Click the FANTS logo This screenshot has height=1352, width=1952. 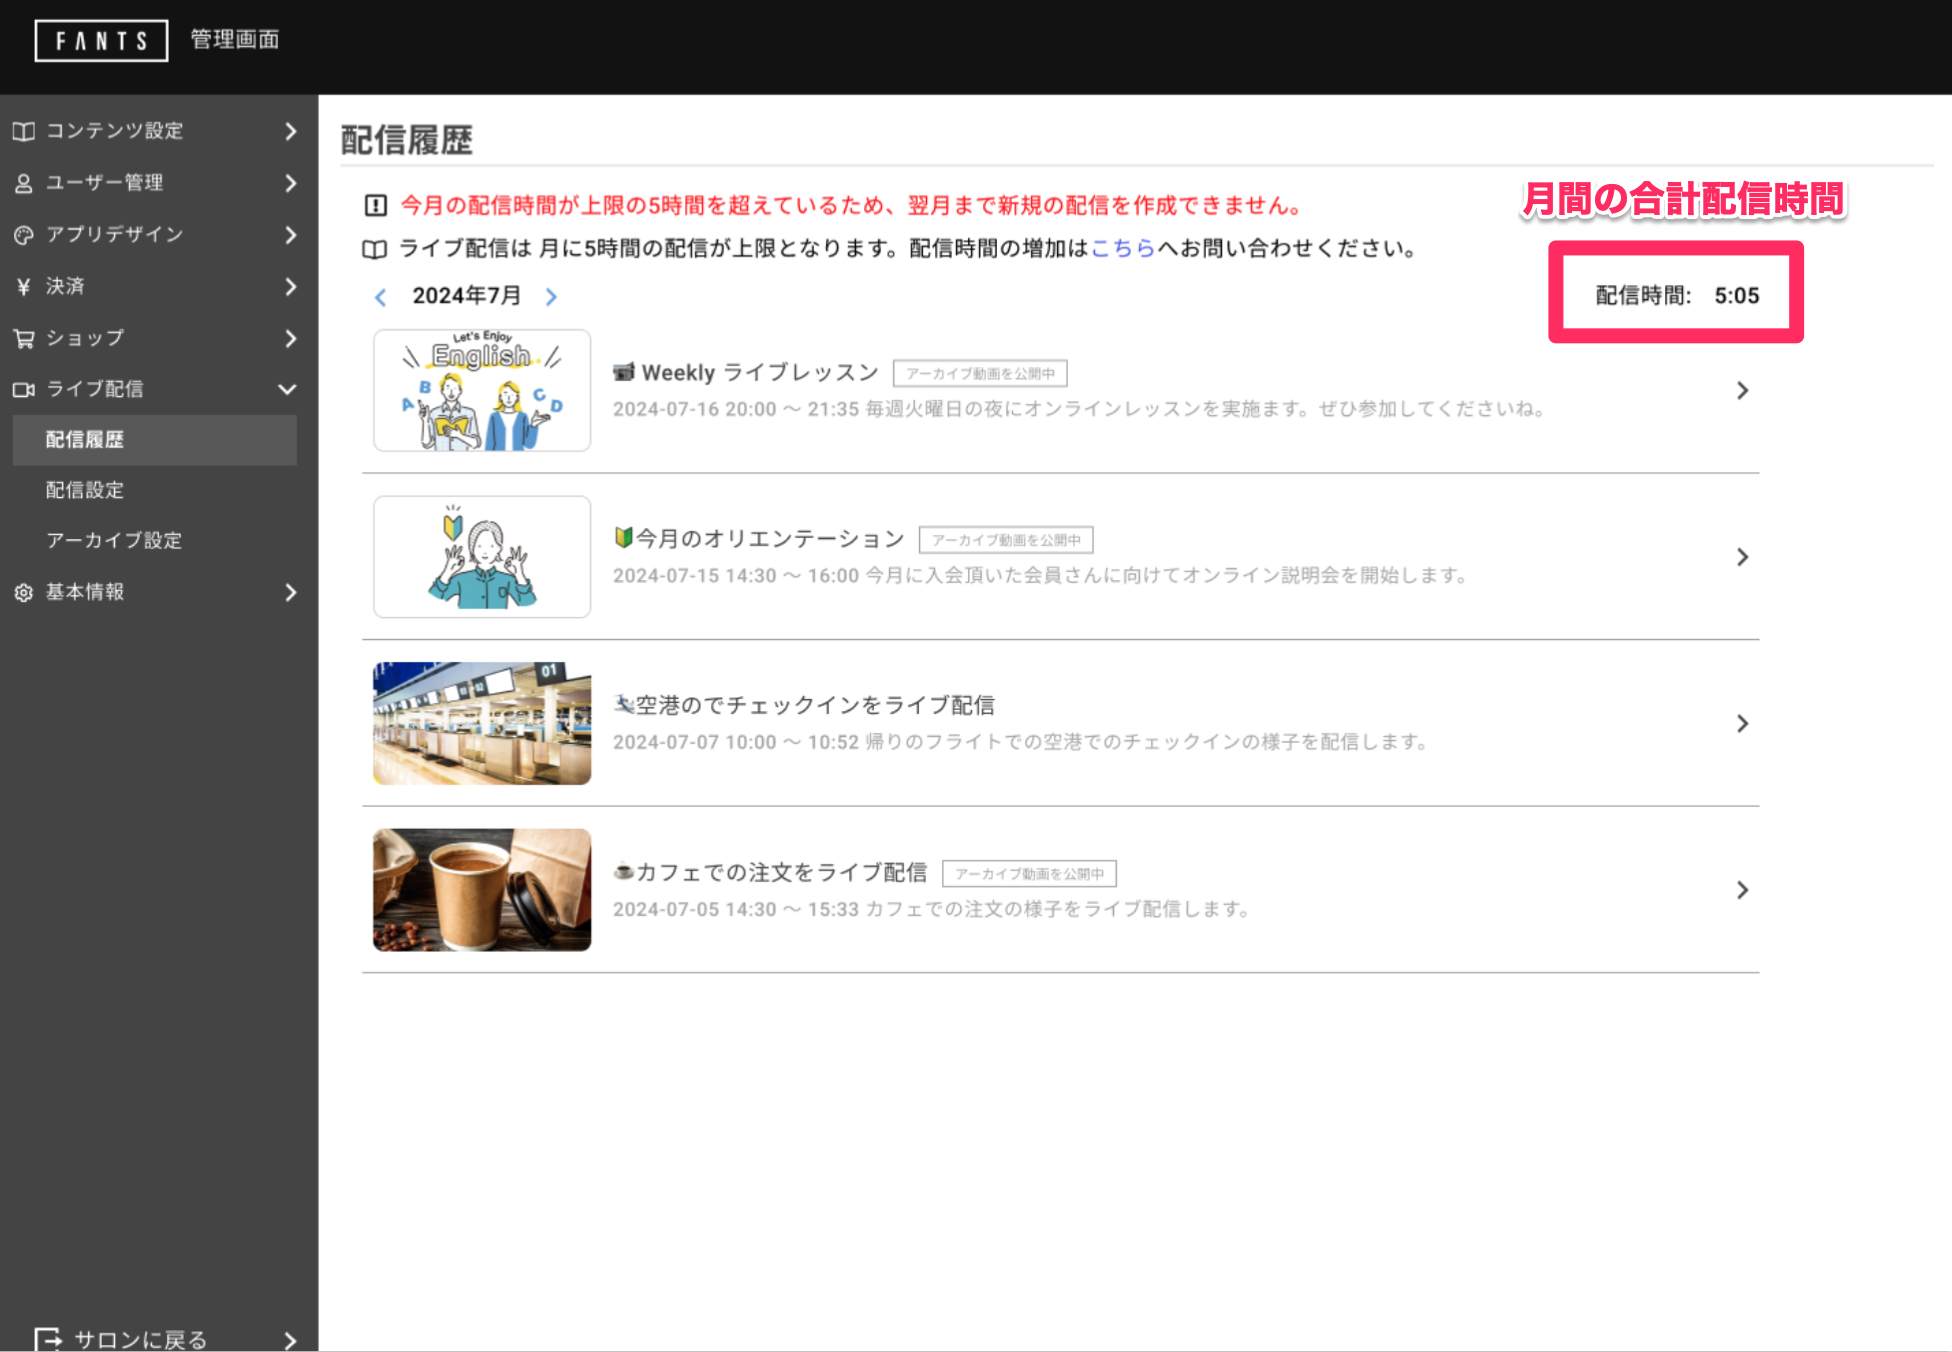101,40
